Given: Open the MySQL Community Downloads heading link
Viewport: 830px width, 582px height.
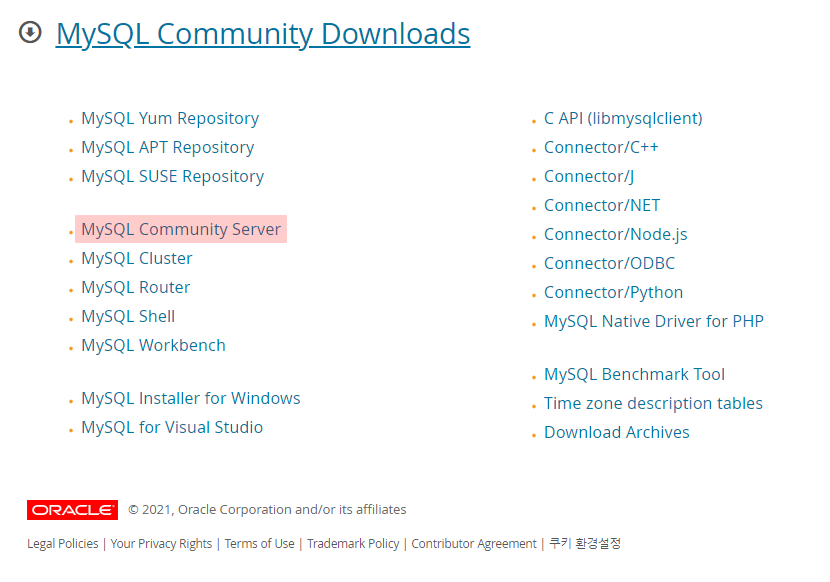Looking at the screenshot, I should [x=263, y=34].
